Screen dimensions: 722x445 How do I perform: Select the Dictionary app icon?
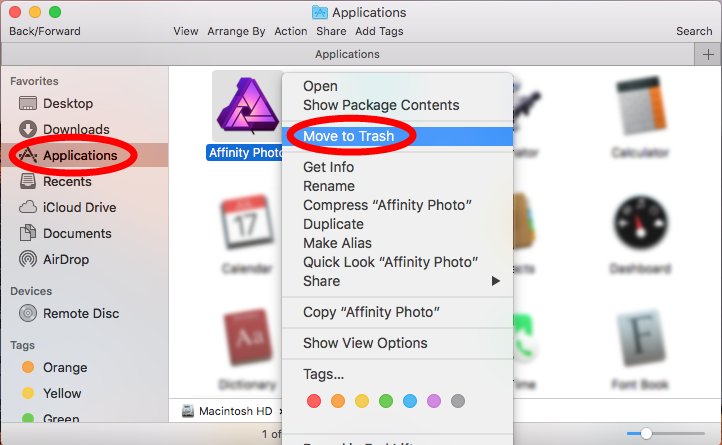246,340
